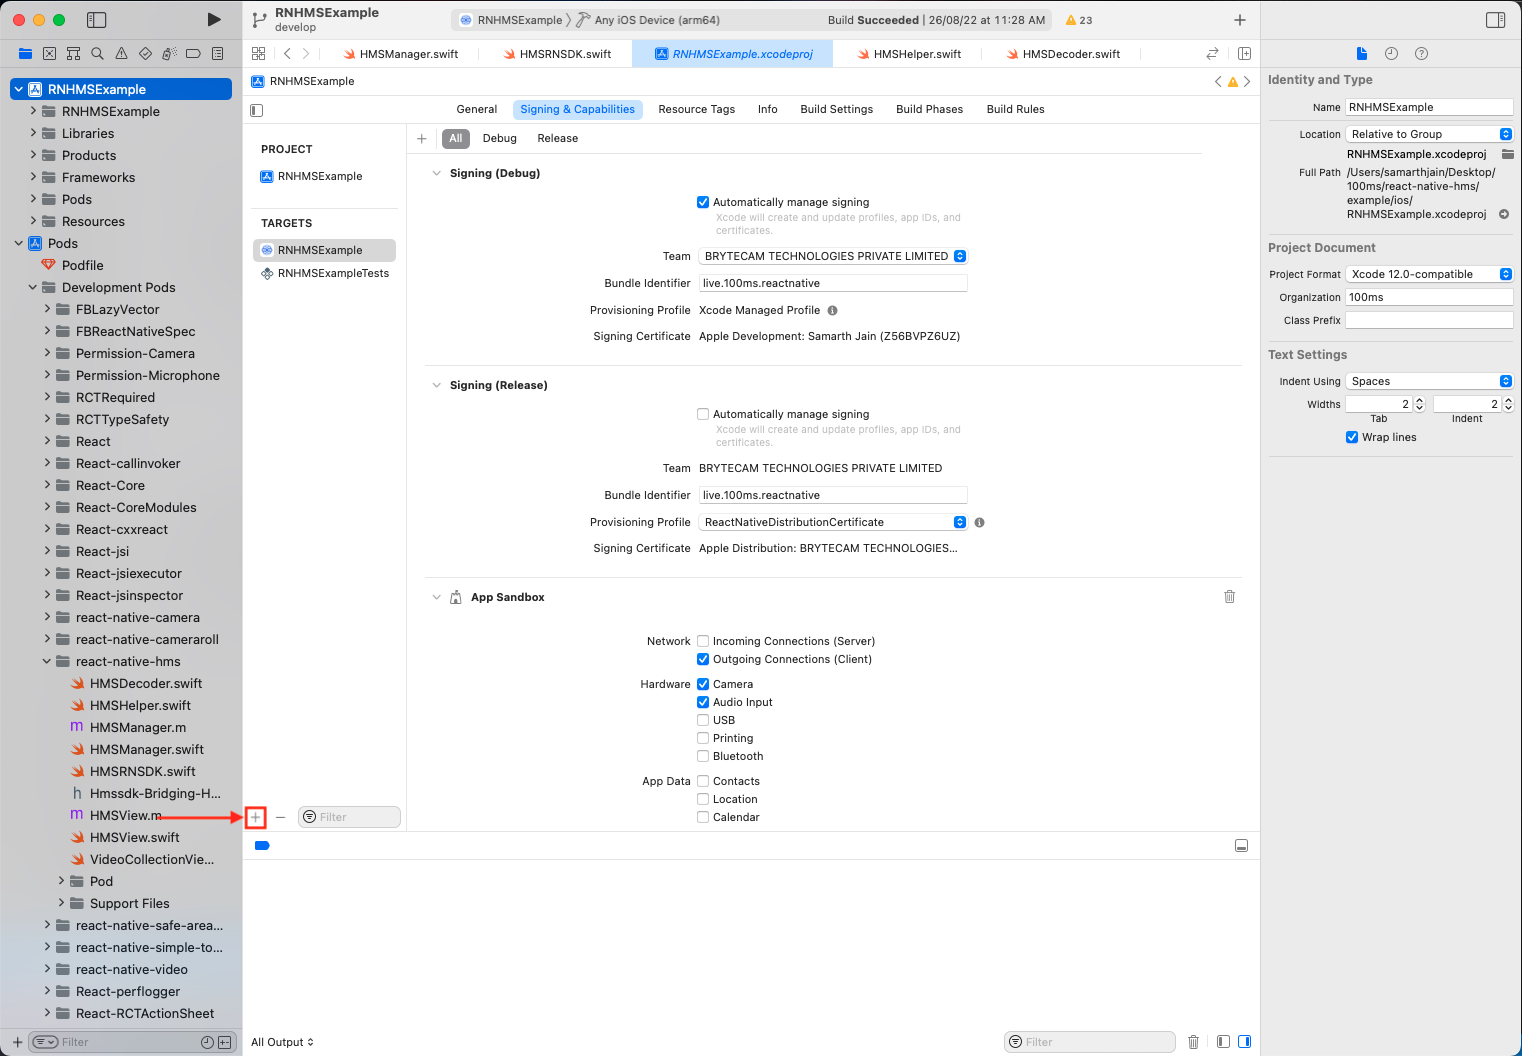Select the RNHMSExampleTests target
Screen dimensions: 1522x1056
coord(333,273)
